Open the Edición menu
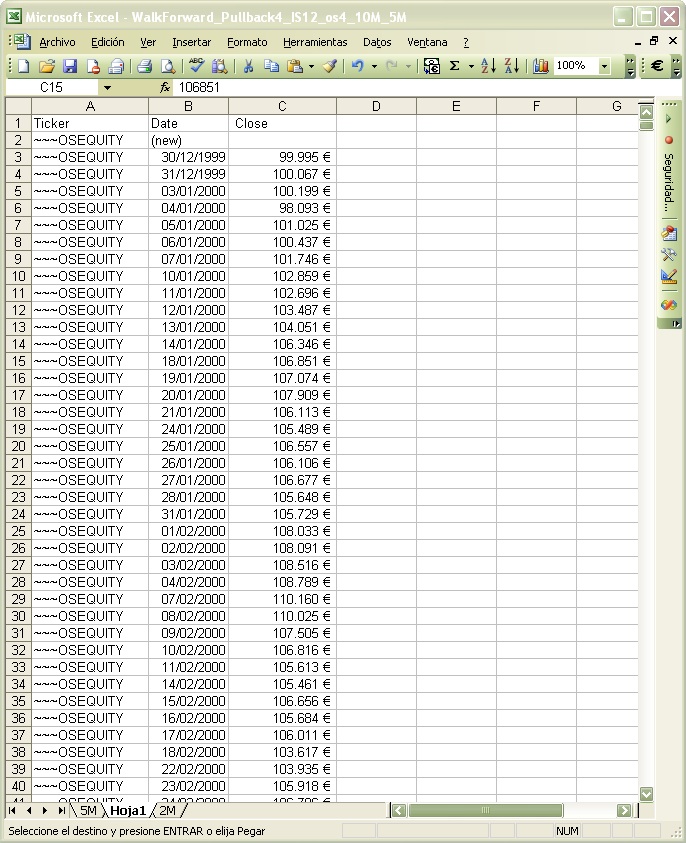The image size is (686, 843). point(108,42)
